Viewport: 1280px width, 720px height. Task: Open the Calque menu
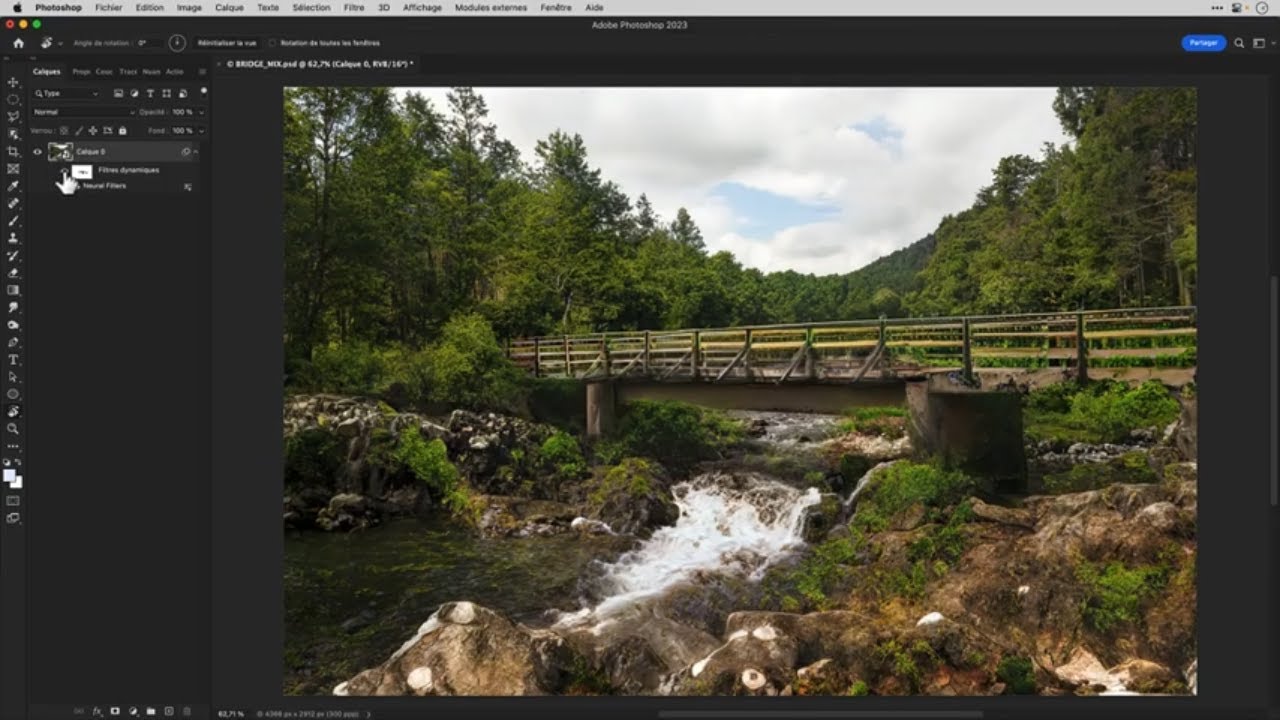point(229,7)
